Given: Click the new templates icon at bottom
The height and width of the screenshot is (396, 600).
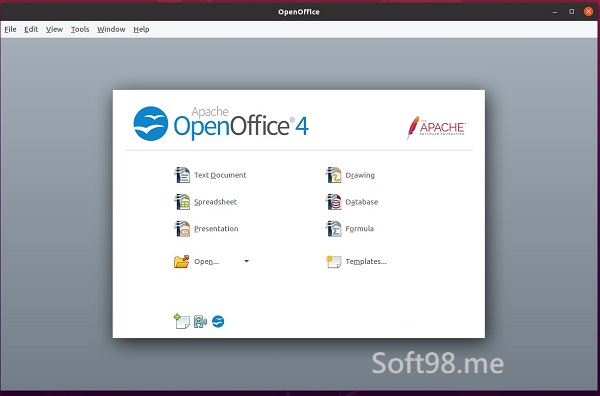Looking at the screenshot, I should [x=182, y=321].
